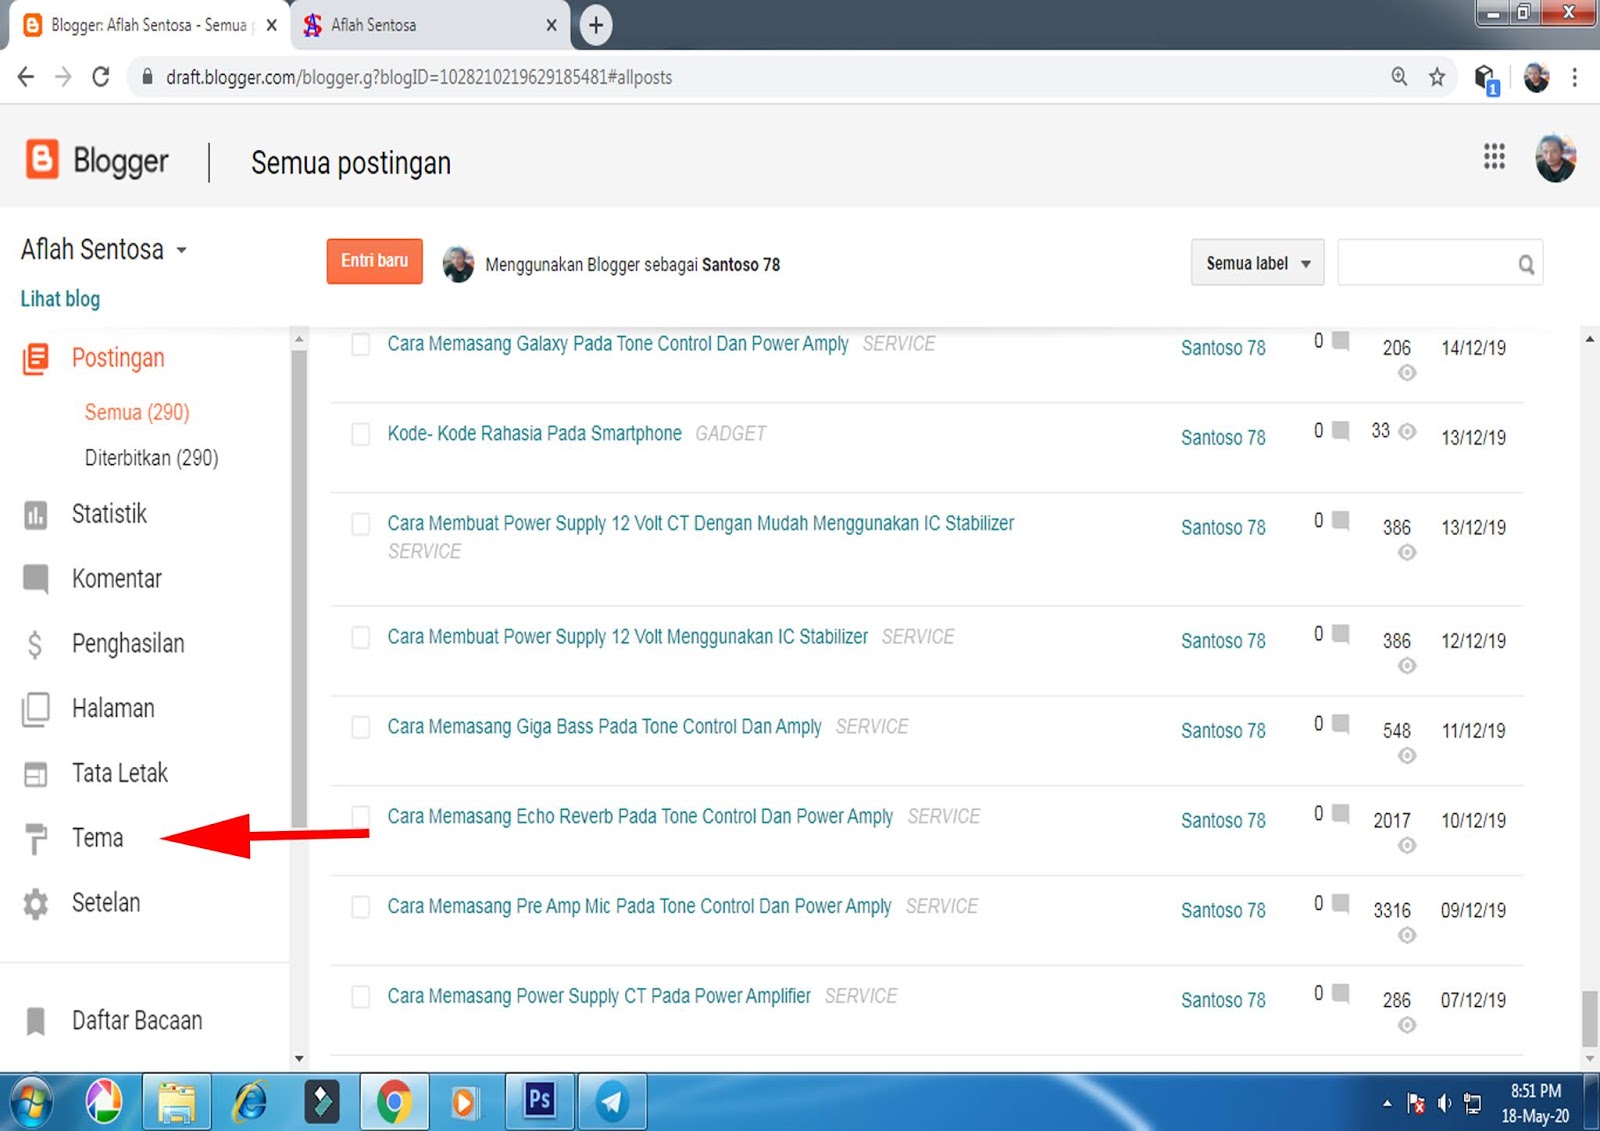Open the Google apps grid icon
Image resolution: width=1600 pixels, height=1131 pixels.
click(x=1494, y=157)
